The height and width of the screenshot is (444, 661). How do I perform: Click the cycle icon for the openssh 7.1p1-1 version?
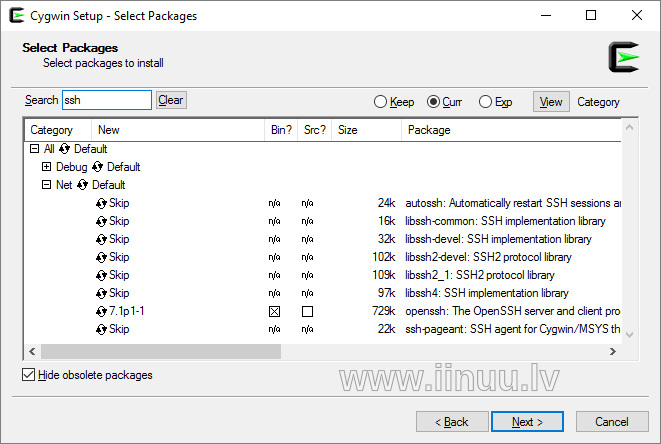101,311
